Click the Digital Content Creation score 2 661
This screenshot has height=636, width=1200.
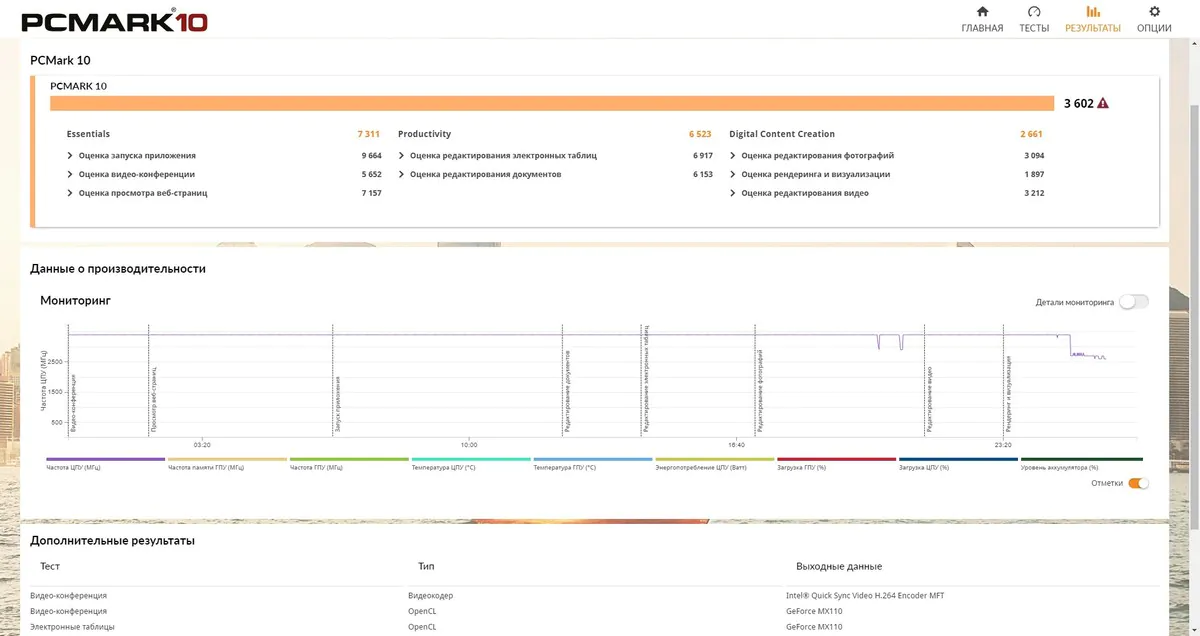(x=1031, y=134)
